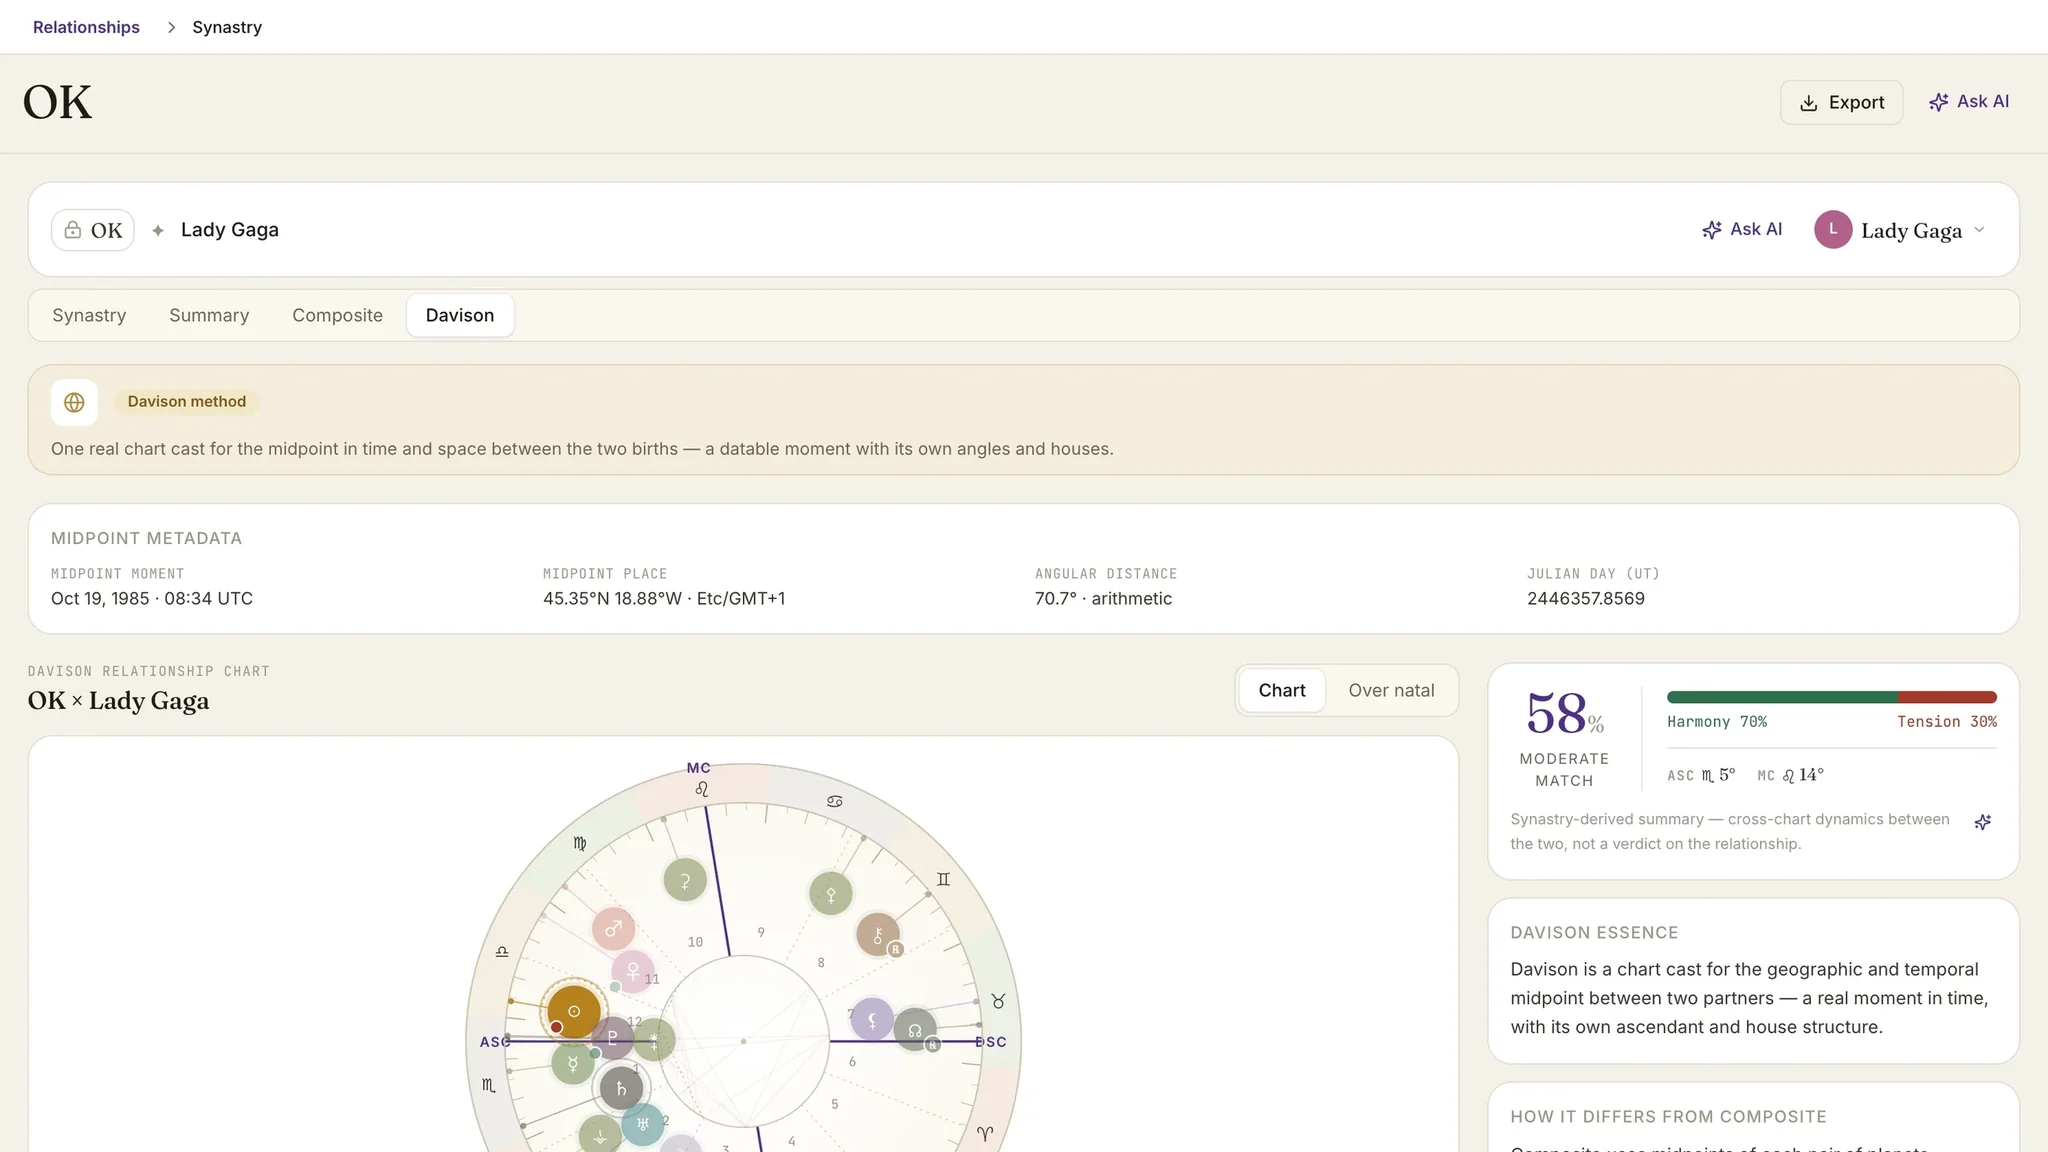Select the Venus glyph on the chart
The height and width of the screenshot is (1152, 2048).
pos(632,971)
